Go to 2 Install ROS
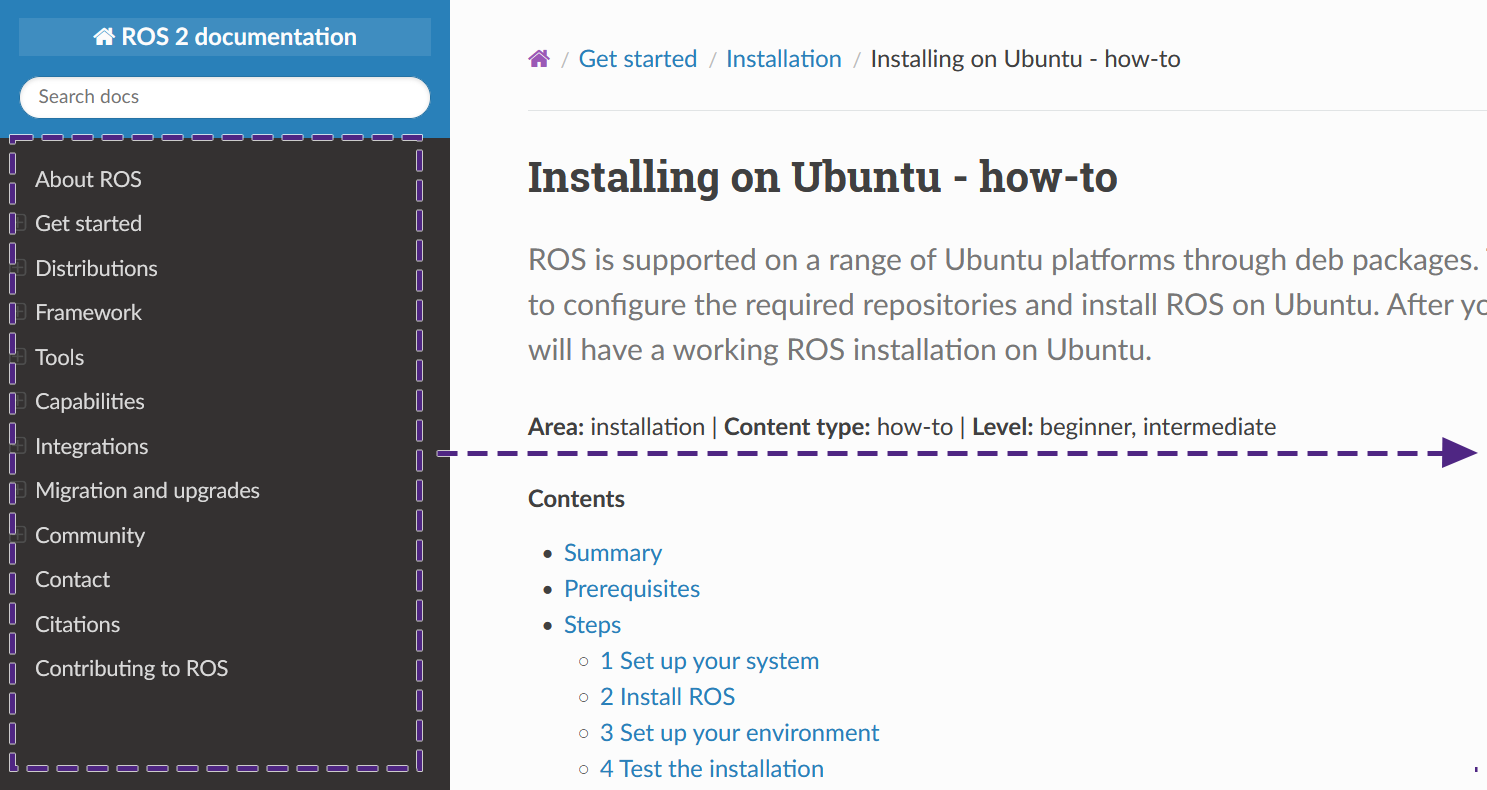The height and width of the screenshot is (790, 1487). point(667,697)
